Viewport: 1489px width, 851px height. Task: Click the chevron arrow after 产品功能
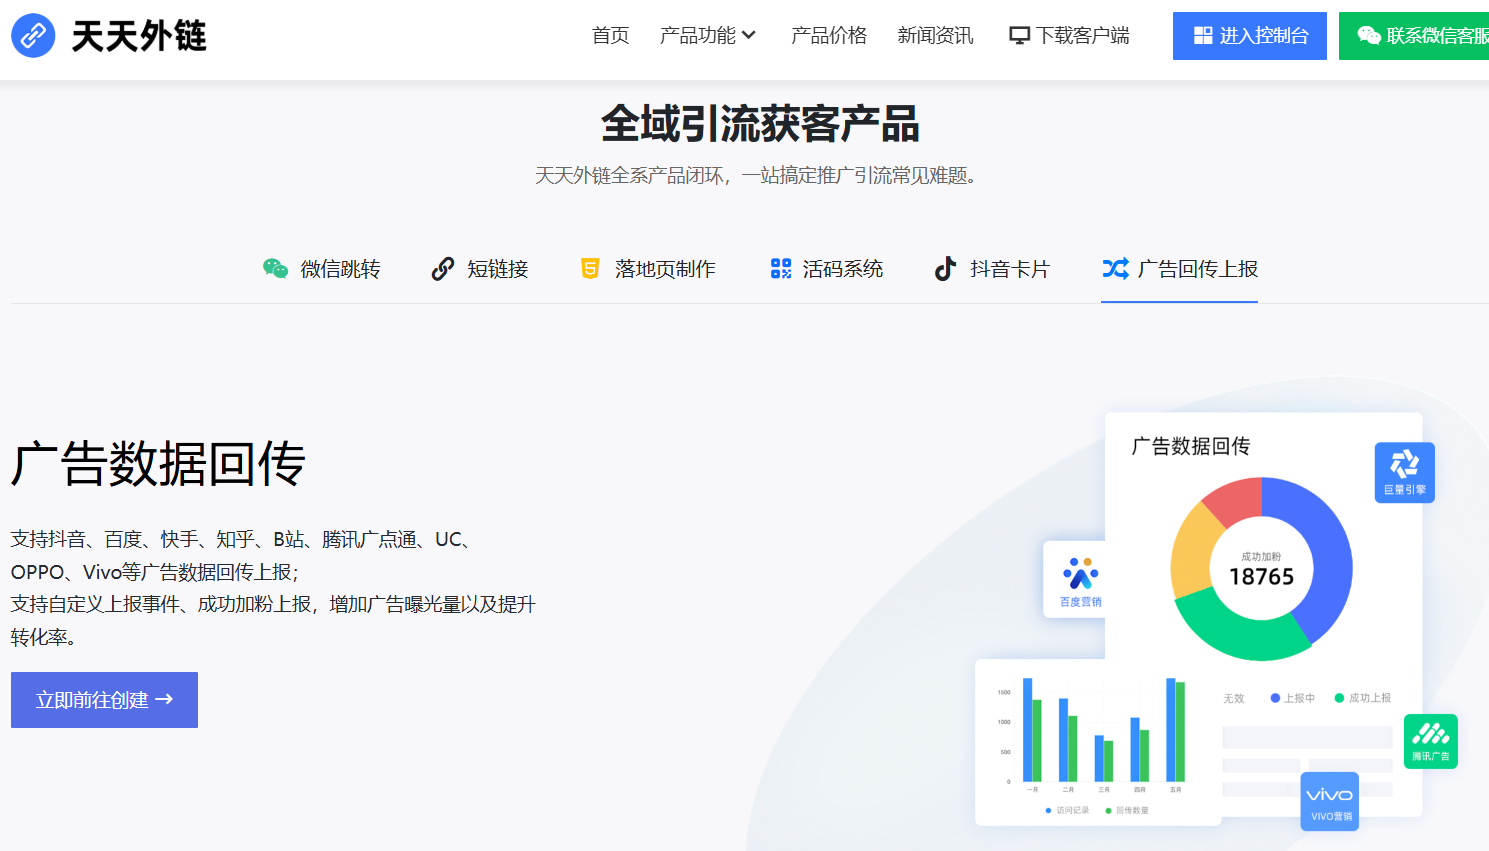click(749, 36)
